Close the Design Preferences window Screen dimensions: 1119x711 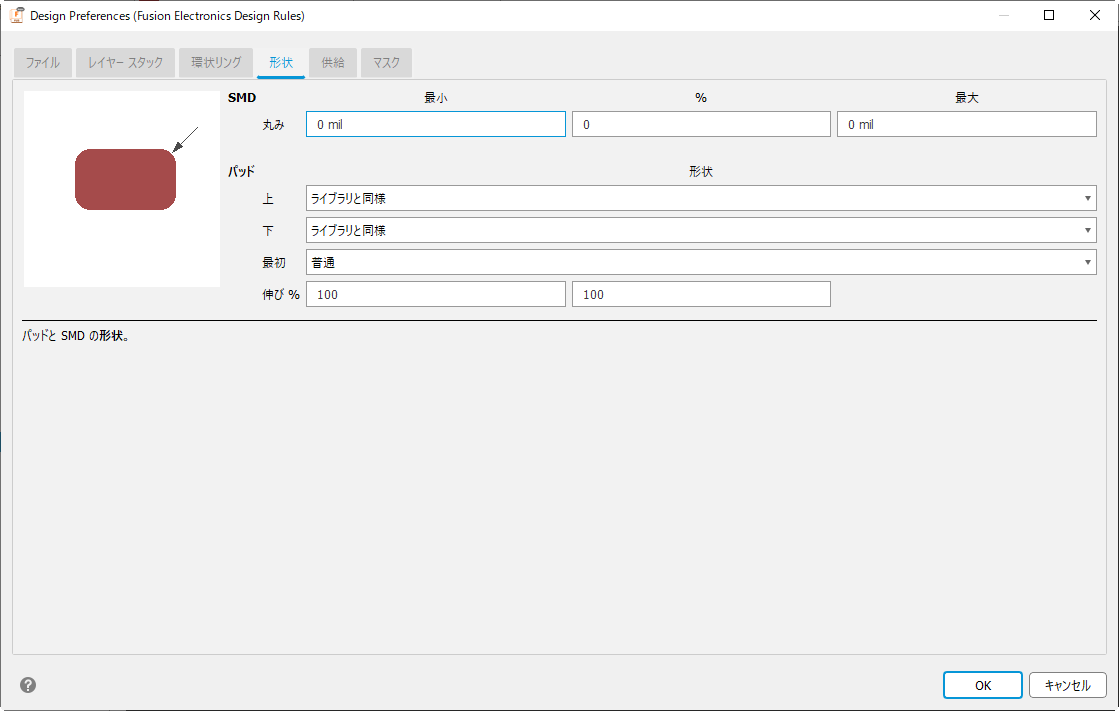tap(1095, 15)
